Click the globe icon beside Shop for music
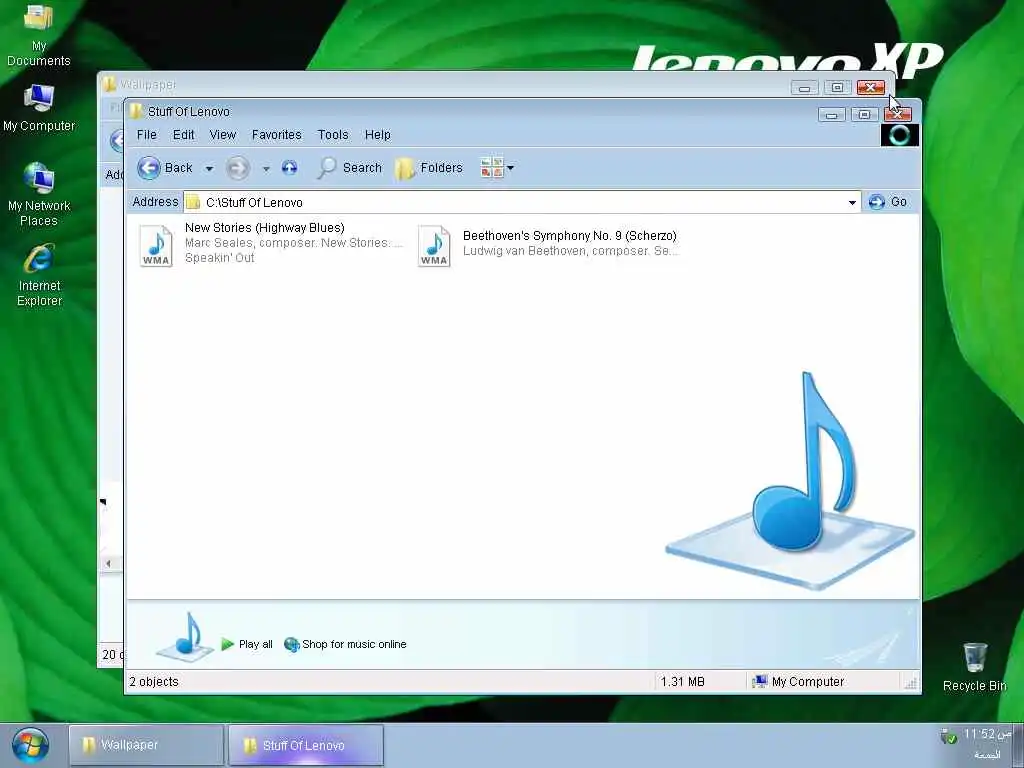 (291, 645)
